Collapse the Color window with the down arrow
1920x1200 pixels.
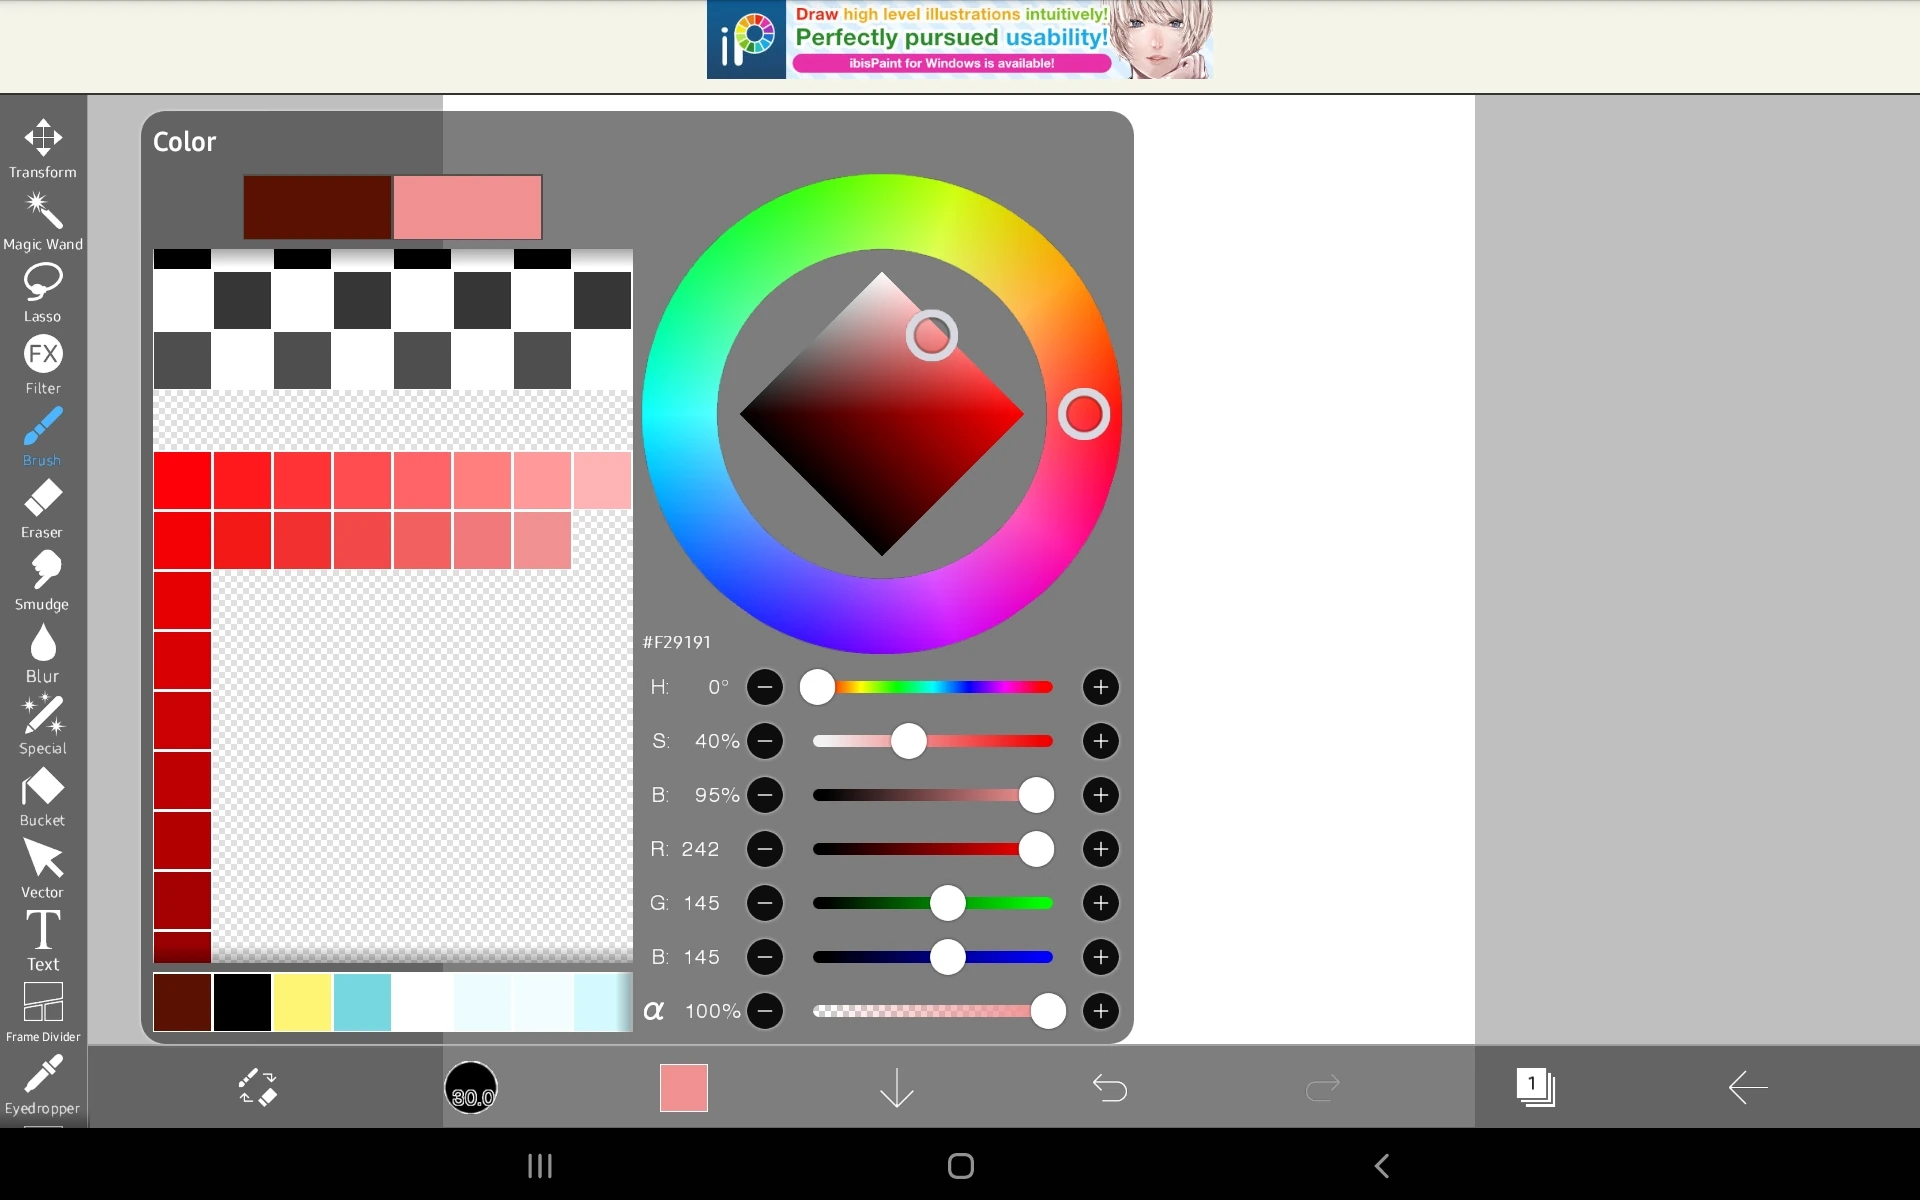pyautogui.click(x=896, y=1088)
